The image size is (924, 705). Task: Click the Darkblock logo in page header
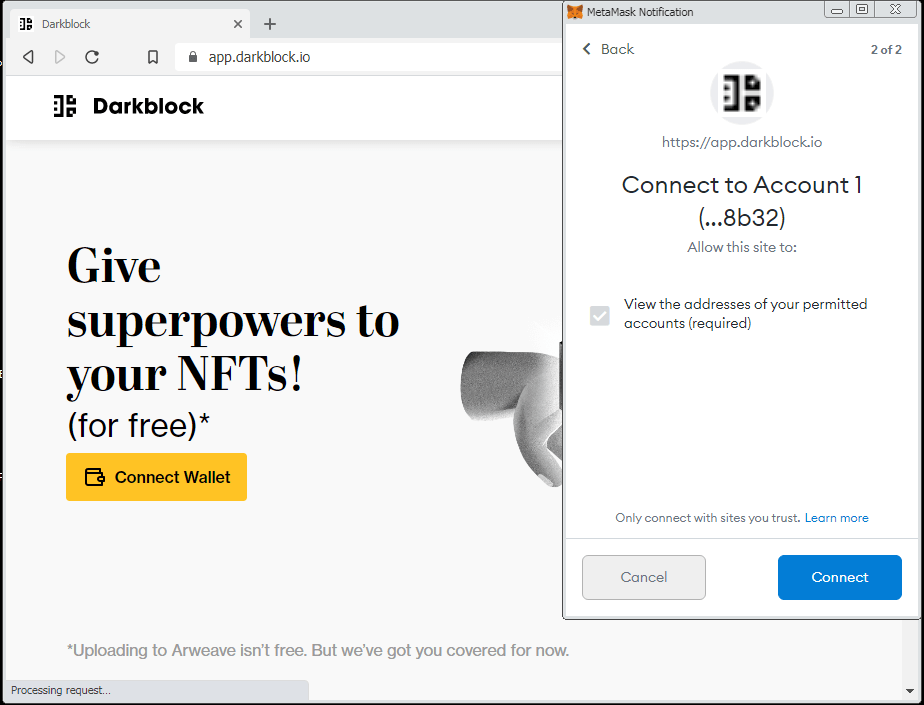point(128,106)
